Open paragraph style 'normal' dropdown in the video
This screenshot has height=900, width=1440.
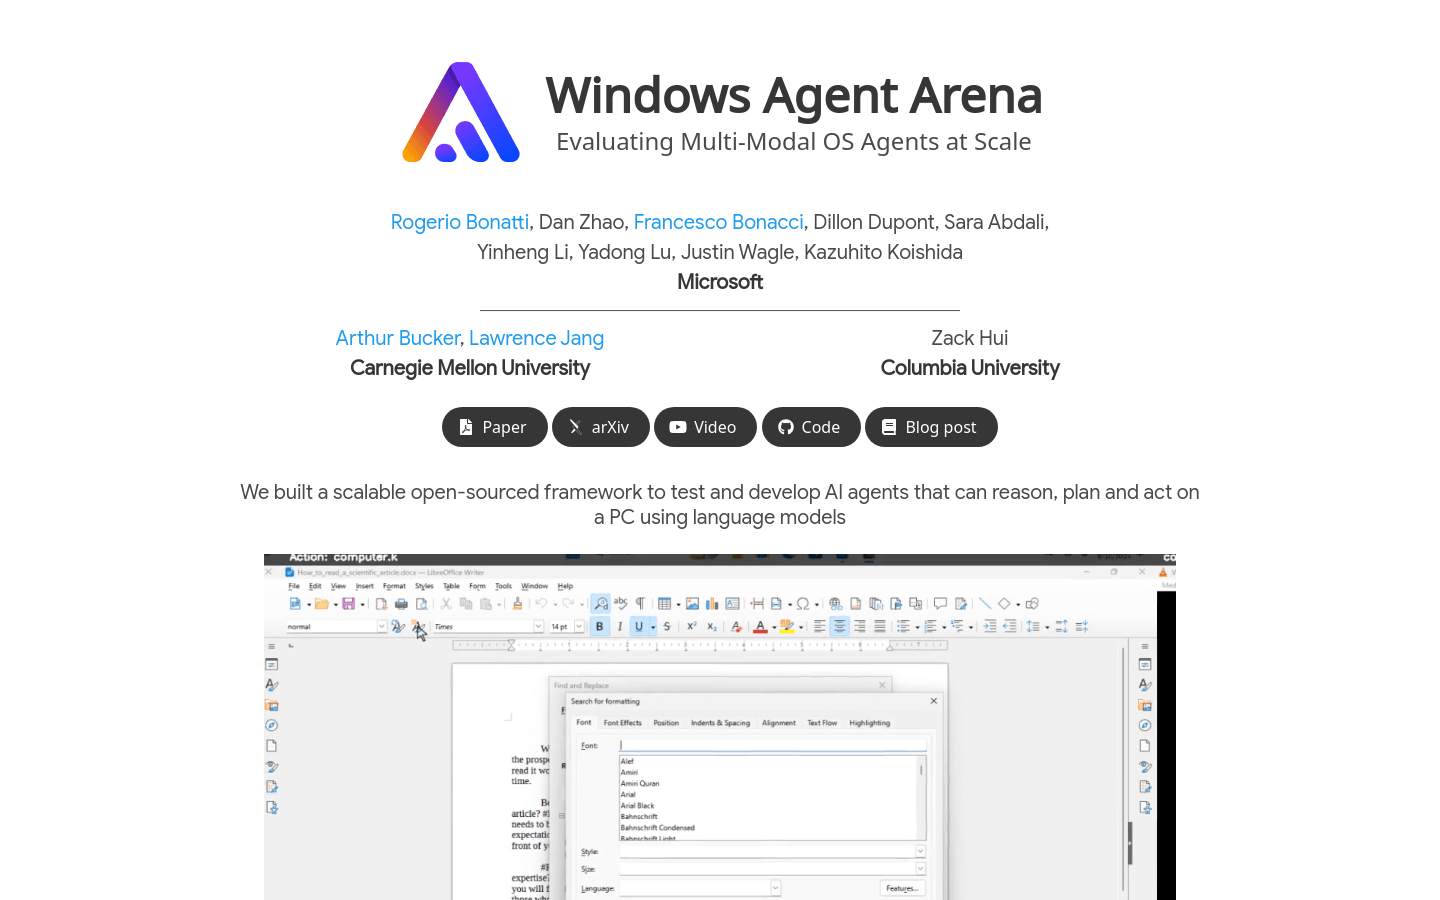(382, 627)
